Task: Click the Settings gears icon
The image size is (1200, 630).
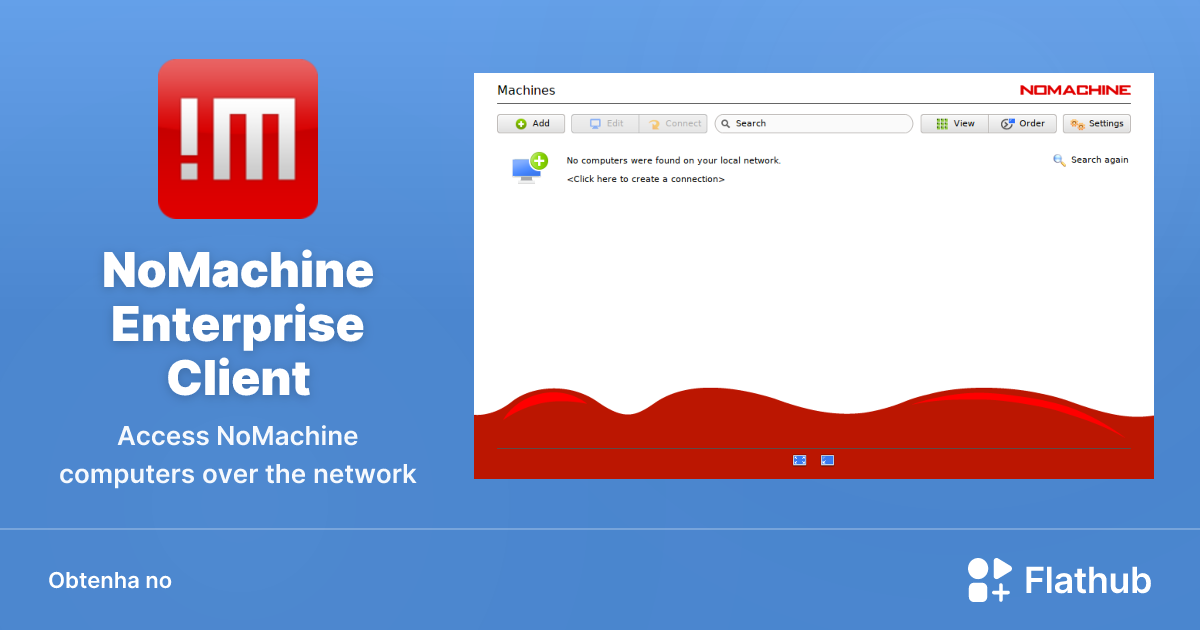Action: point(1078,123)
